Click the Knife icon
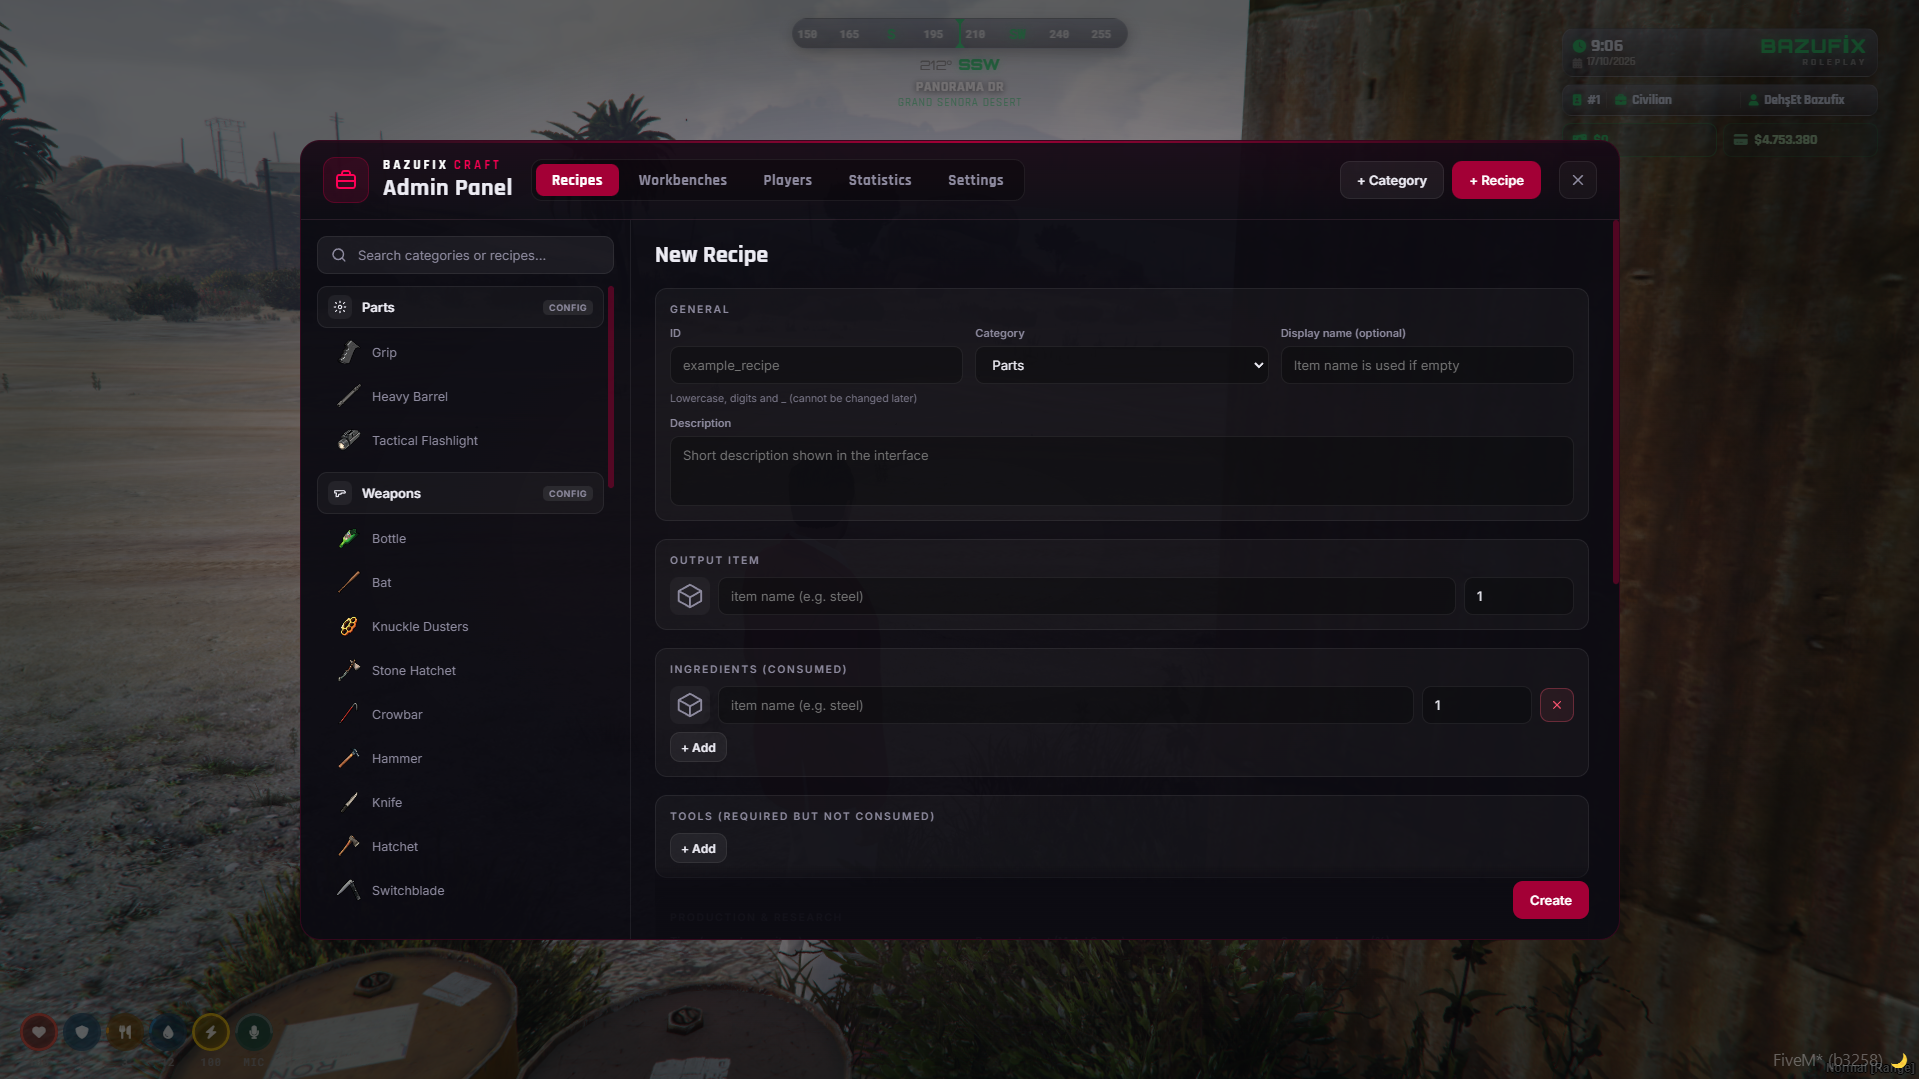Image resolution: width=1919 pixels, height=1079 pixels. pos(349,802)
